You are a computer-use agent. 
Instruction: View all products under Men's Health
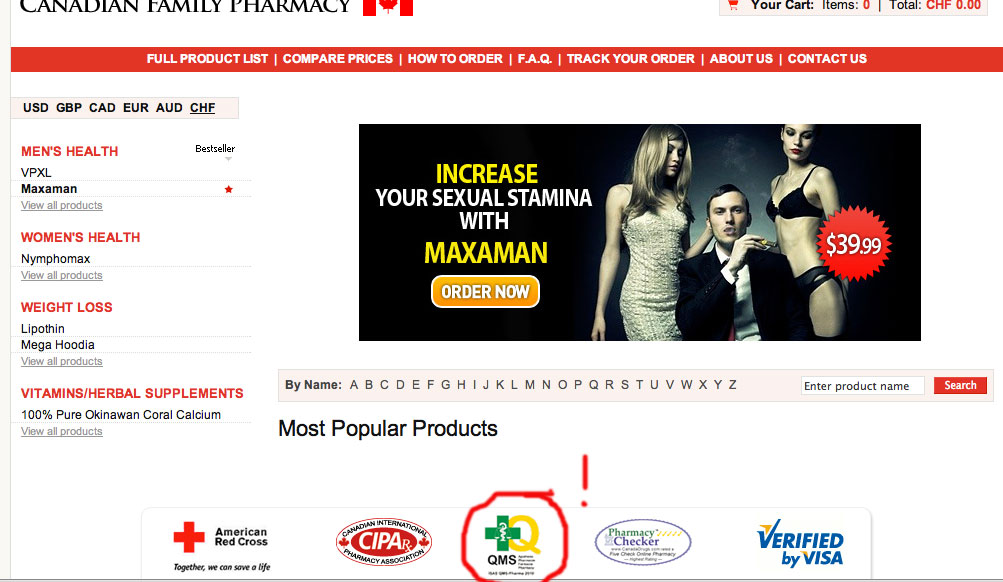point(61,205)
